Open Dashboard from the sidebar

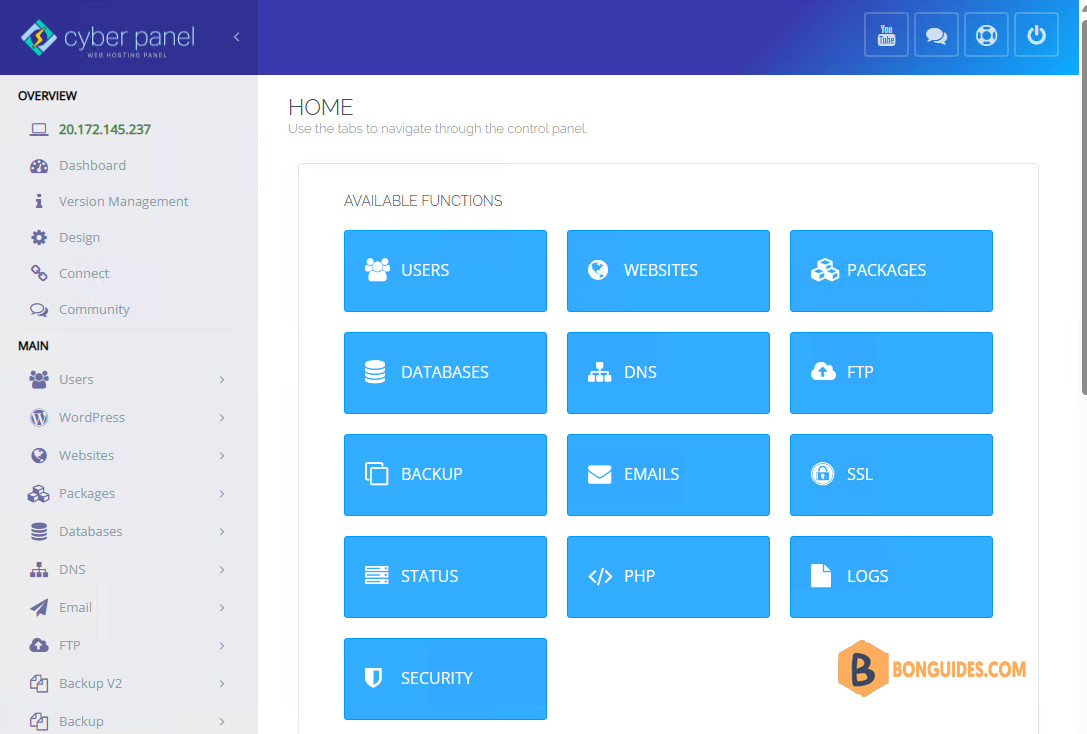pos(92,166)
